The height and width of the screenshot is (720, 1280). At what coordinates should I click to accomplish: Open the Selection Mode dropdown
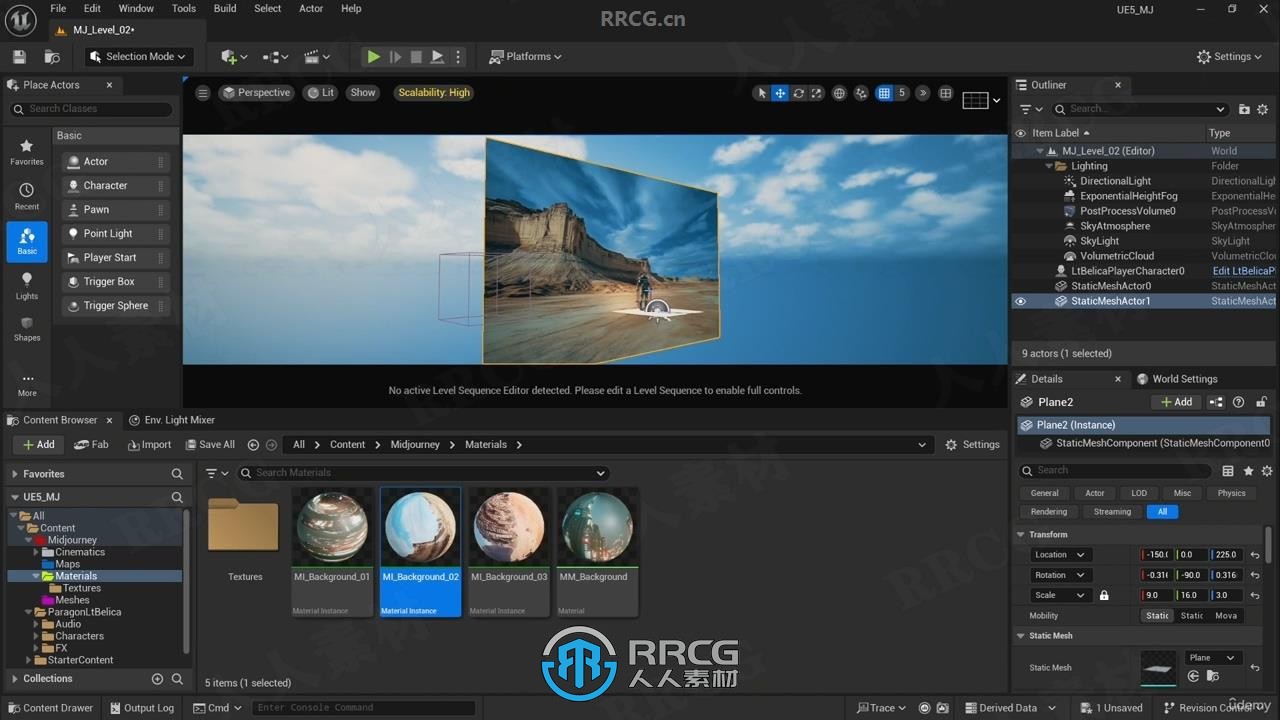coord(137,57)
